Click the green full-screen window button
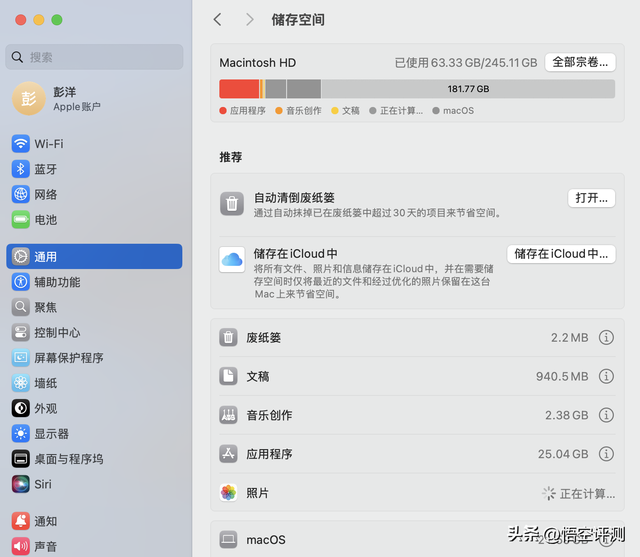 tap(57, 20)
